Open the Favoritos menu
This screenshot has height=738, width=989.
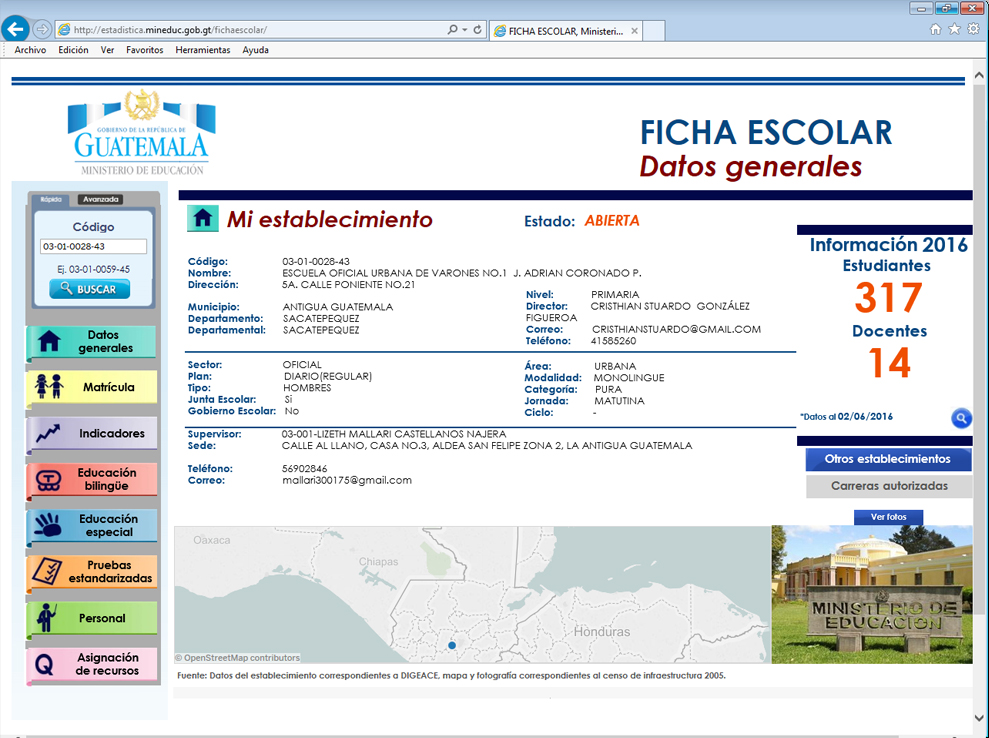[145, 50]
